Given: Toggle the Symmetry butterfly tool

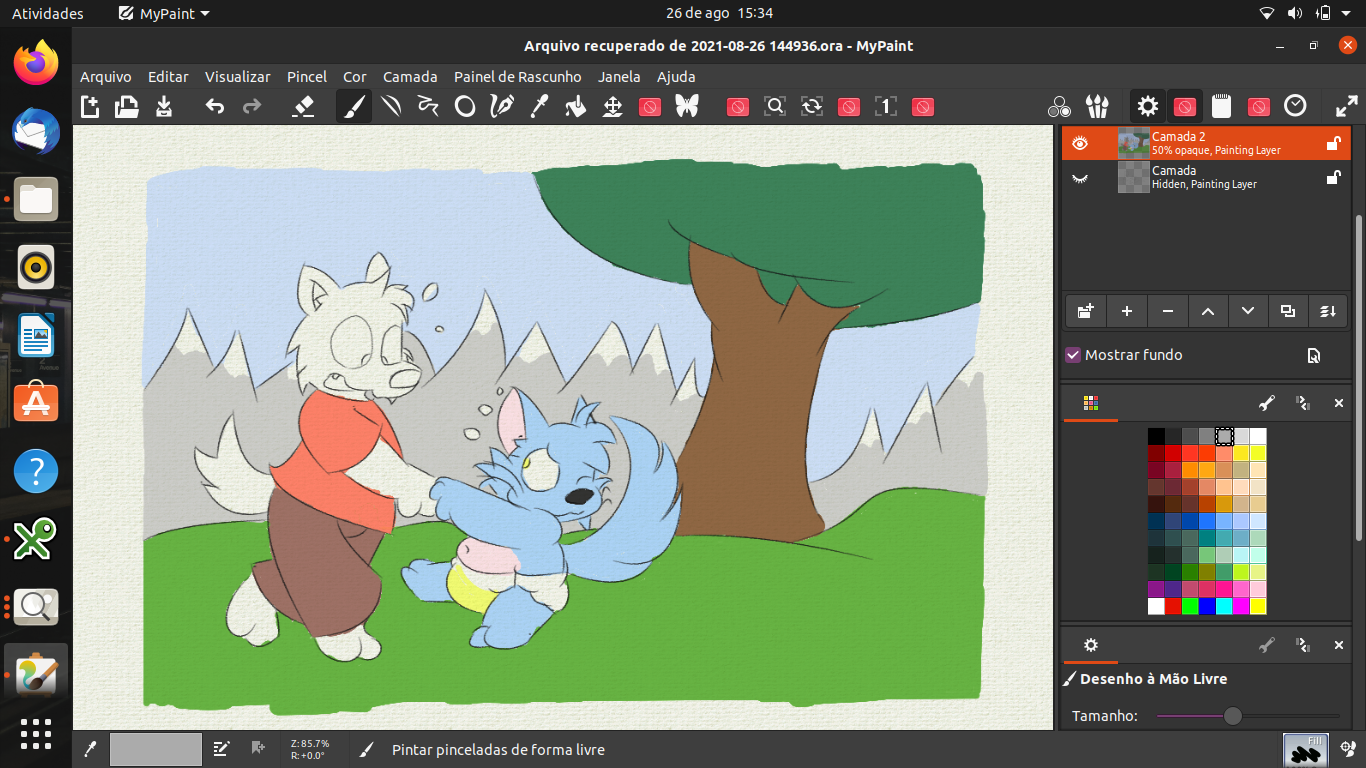Looking at the screenshot, I should (687, 106).
